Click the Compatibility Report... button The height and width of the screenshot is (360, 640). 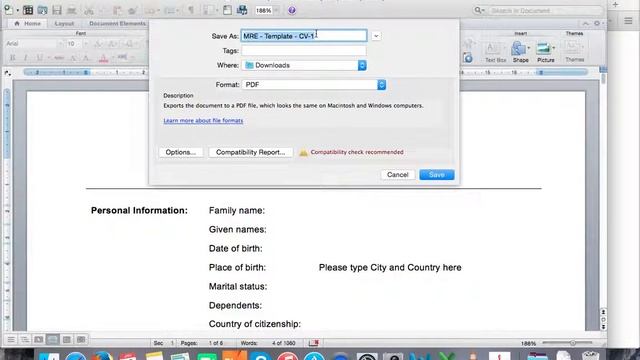[x=250, y=152]
